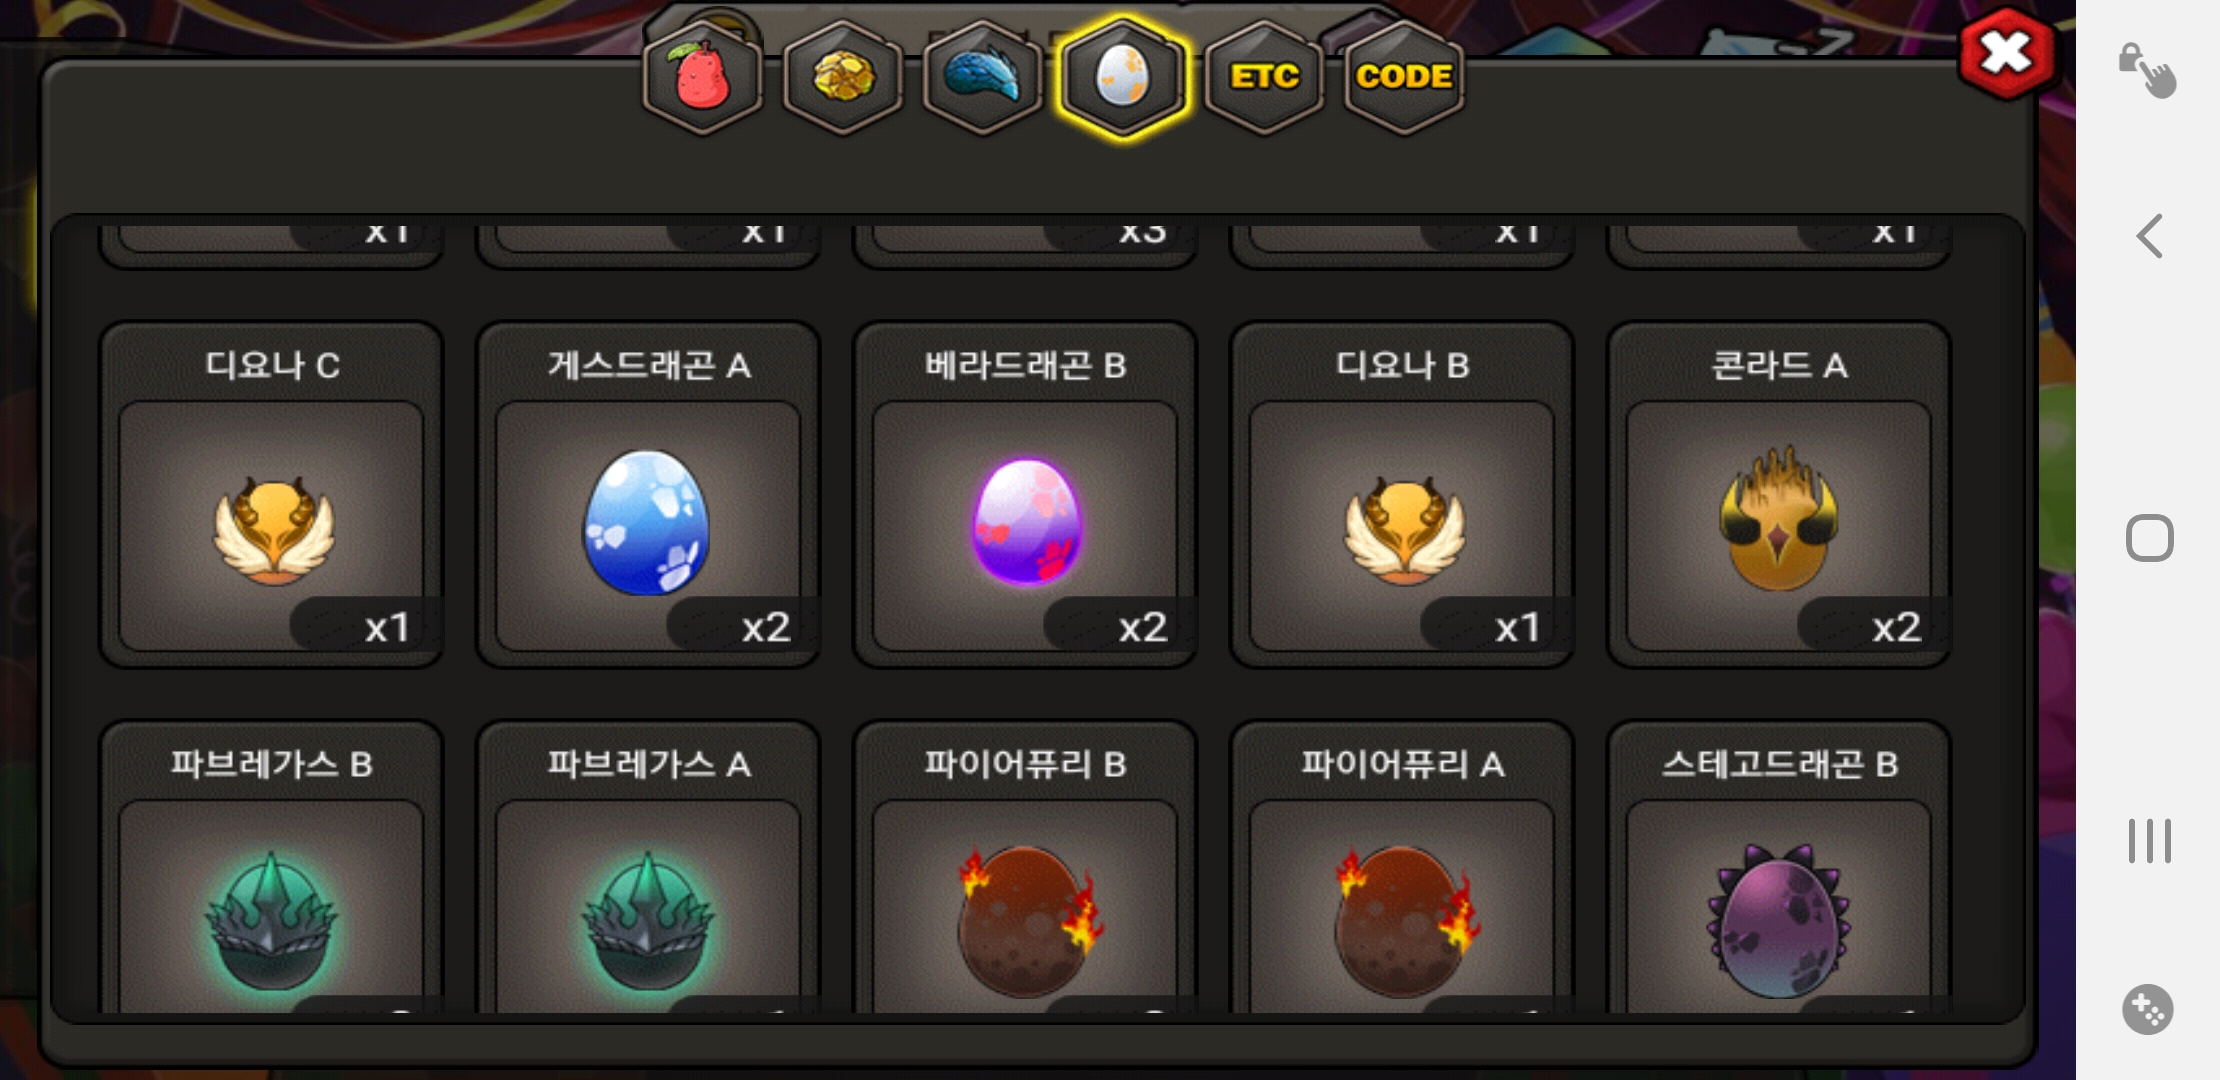The image size is (2220, 1080).
Task: Select the blue 게스드래곤 A egg
Action: [x=648, y=495]
